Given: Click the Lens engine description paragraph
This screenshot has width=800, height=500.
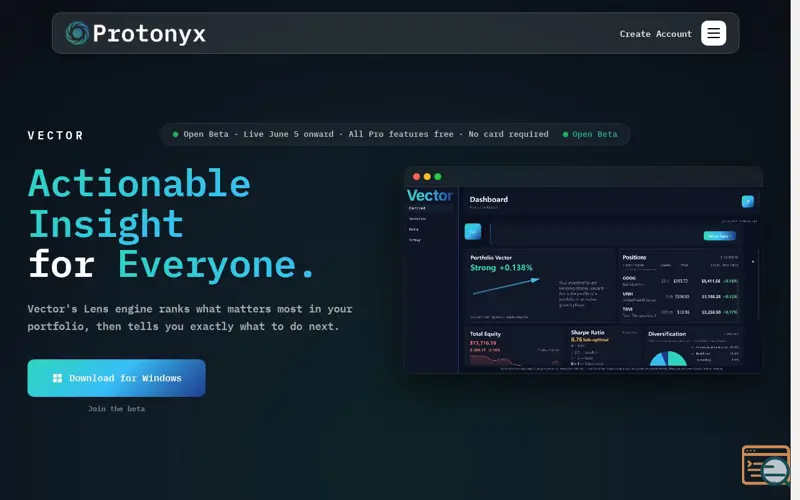Looking at the screenshot, I should point(190,317).
